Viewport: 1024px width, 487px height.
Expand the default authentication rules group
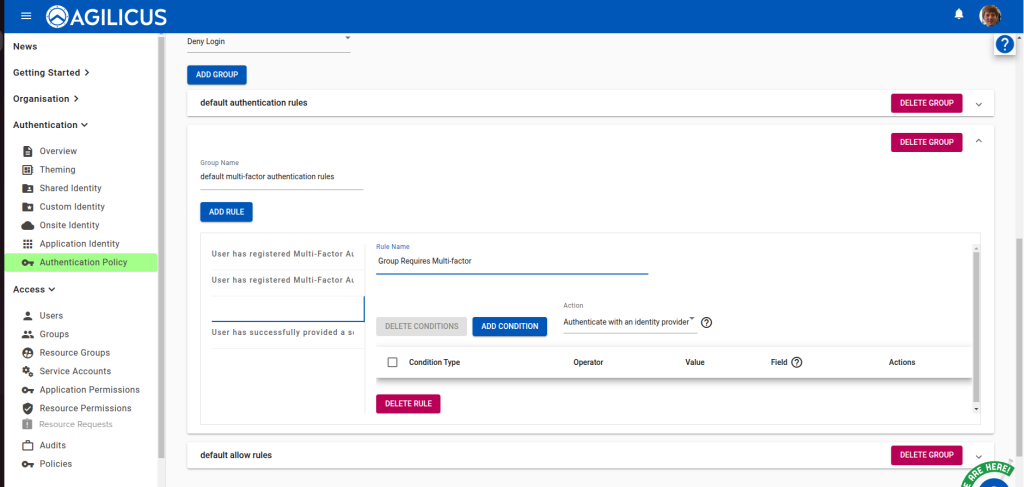979,103
